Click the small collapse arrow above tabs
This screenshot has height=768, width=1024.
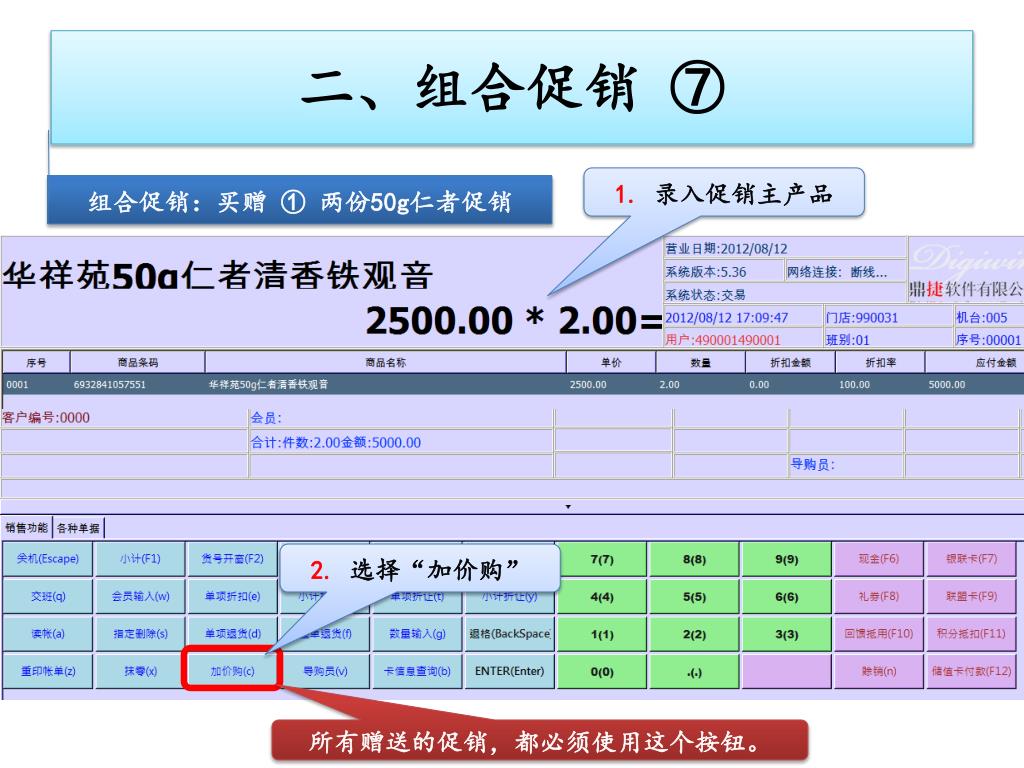pos(568,507)
